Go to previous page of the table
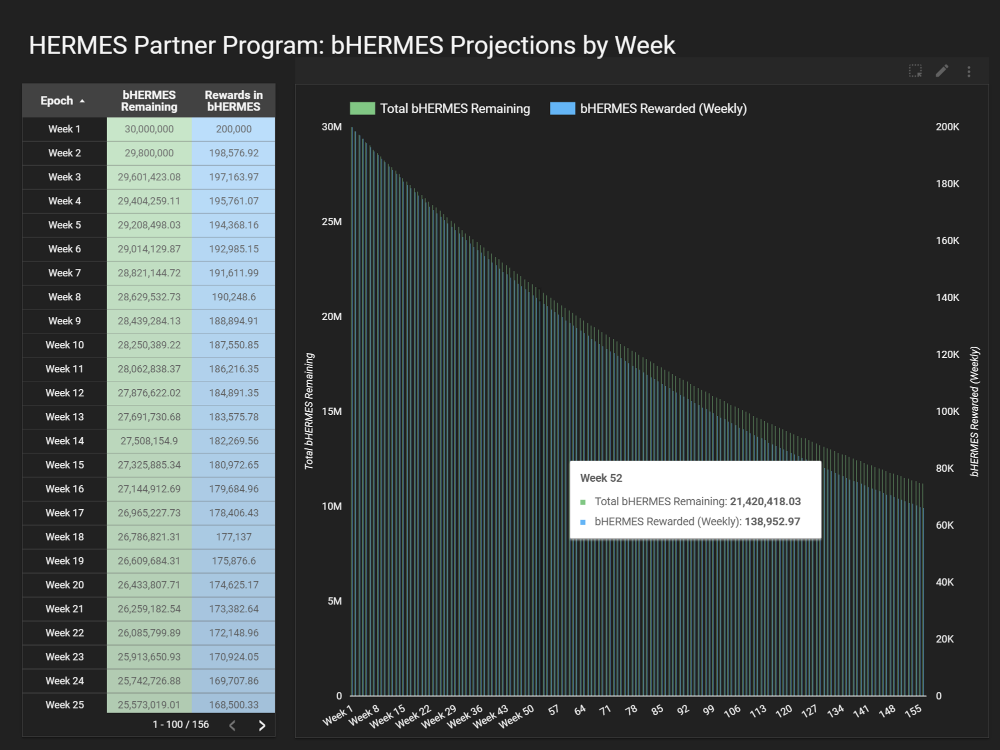This screenshot has height=750, width=1000. tap(232, 725)
